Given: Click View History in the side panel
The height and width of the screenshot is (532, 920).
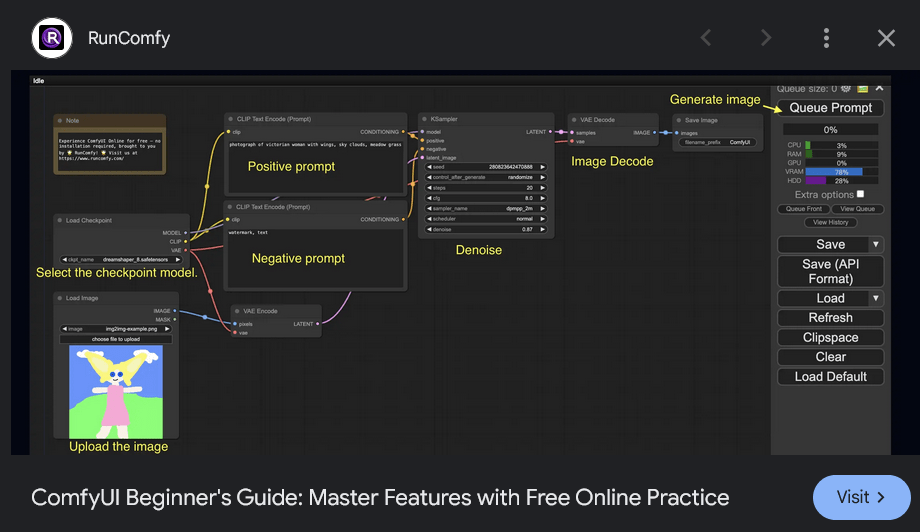Looking at the screenshot, I should pyautogui.click(x=830, y=222).
